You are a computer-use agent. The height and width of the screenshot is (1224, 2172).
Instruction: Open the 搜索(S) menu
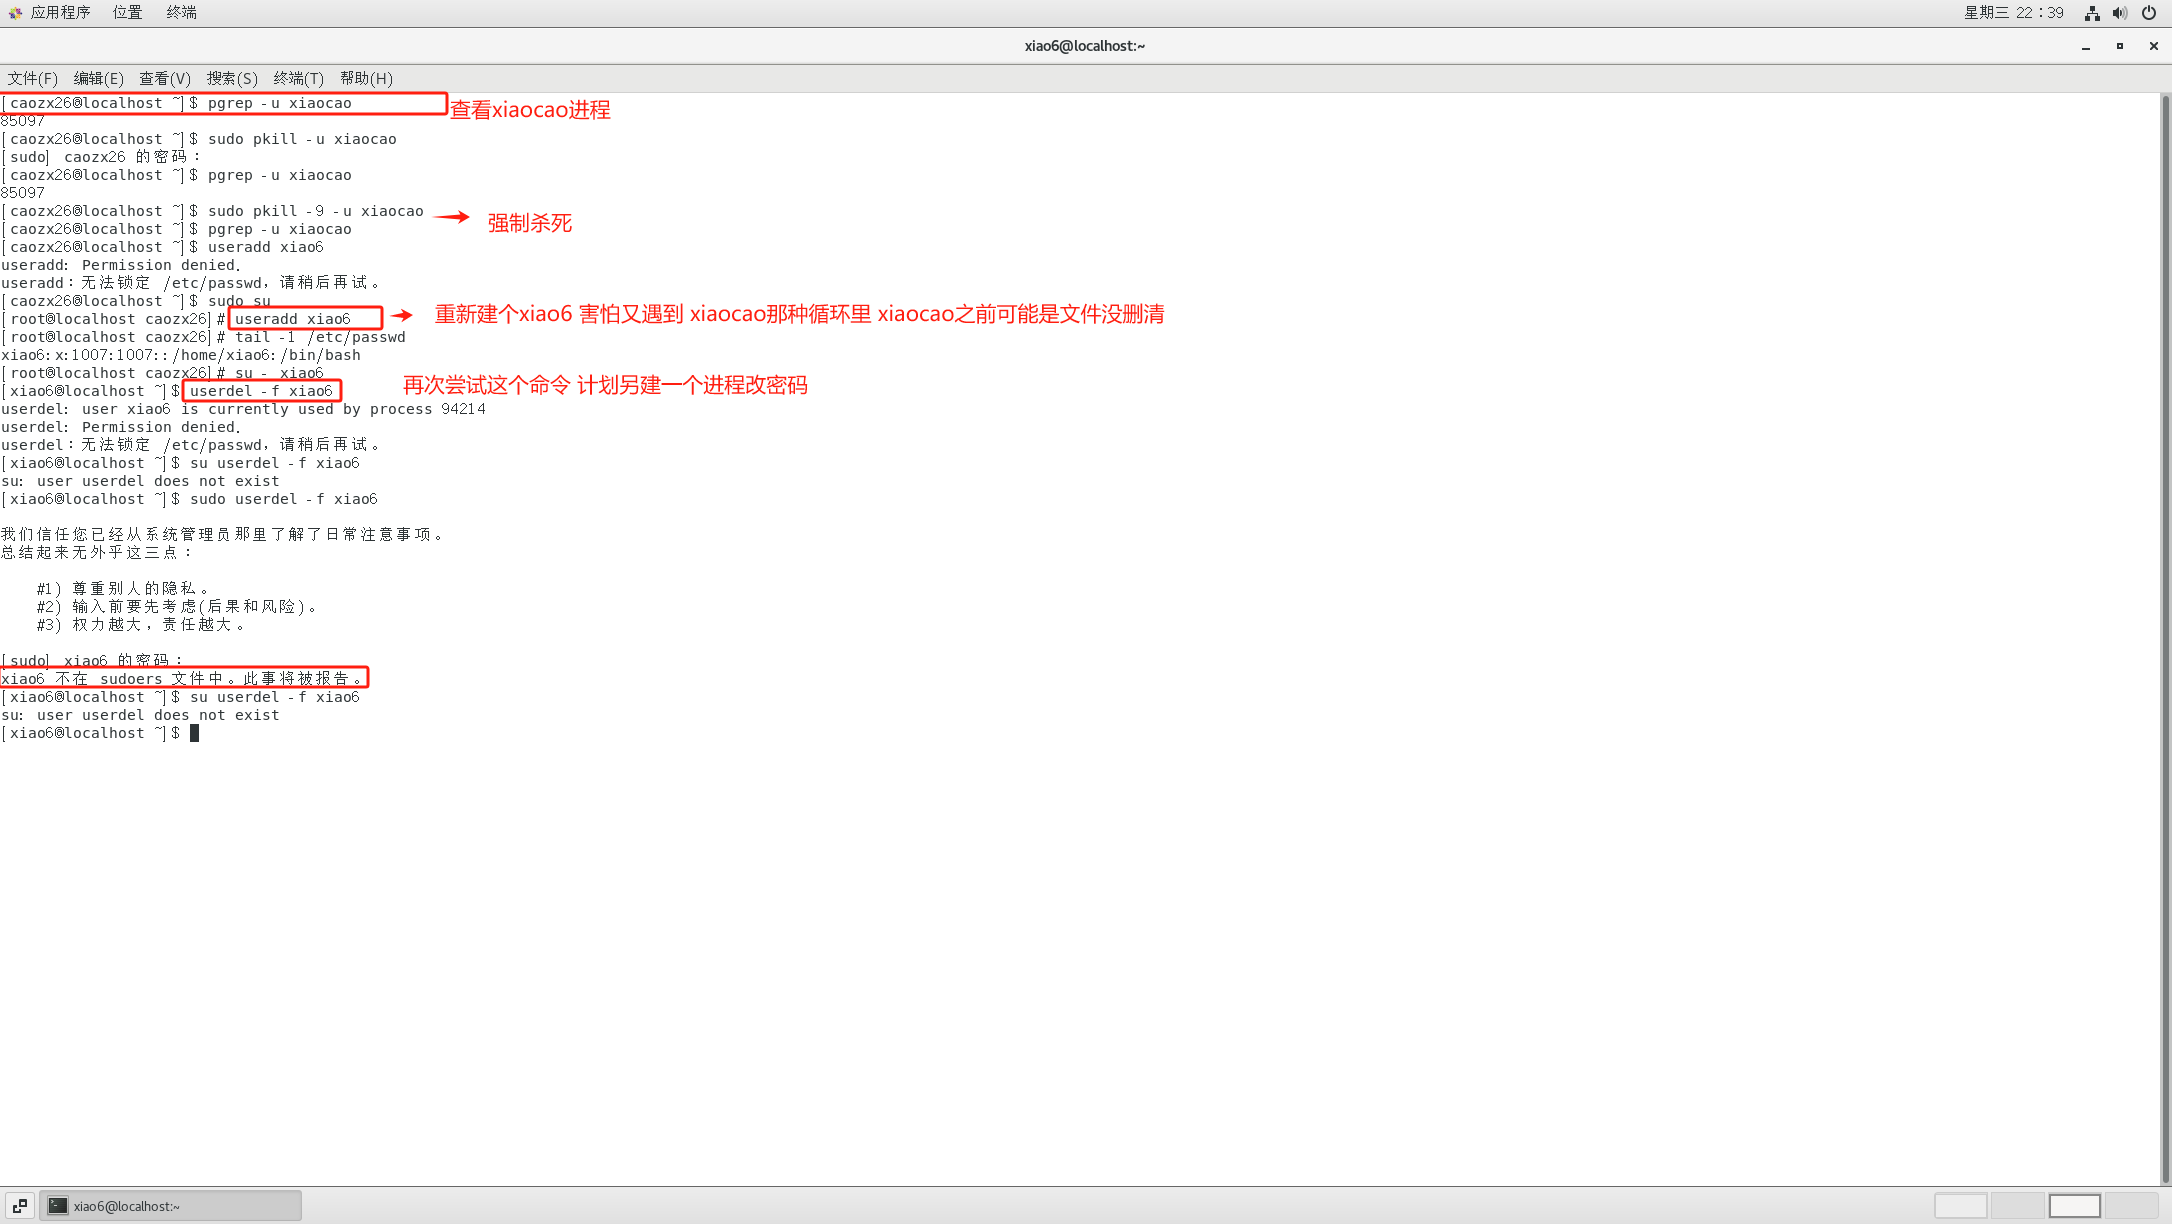[231, 78]
